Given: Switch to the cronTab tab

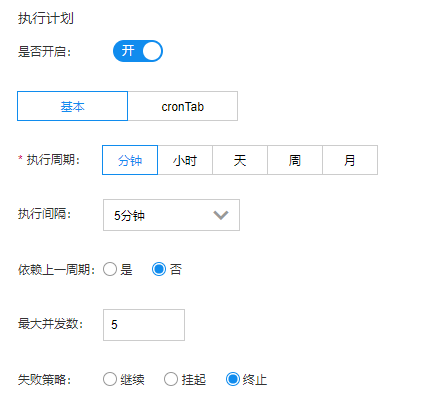Looking at the screenshot, I should click(183, 106).
